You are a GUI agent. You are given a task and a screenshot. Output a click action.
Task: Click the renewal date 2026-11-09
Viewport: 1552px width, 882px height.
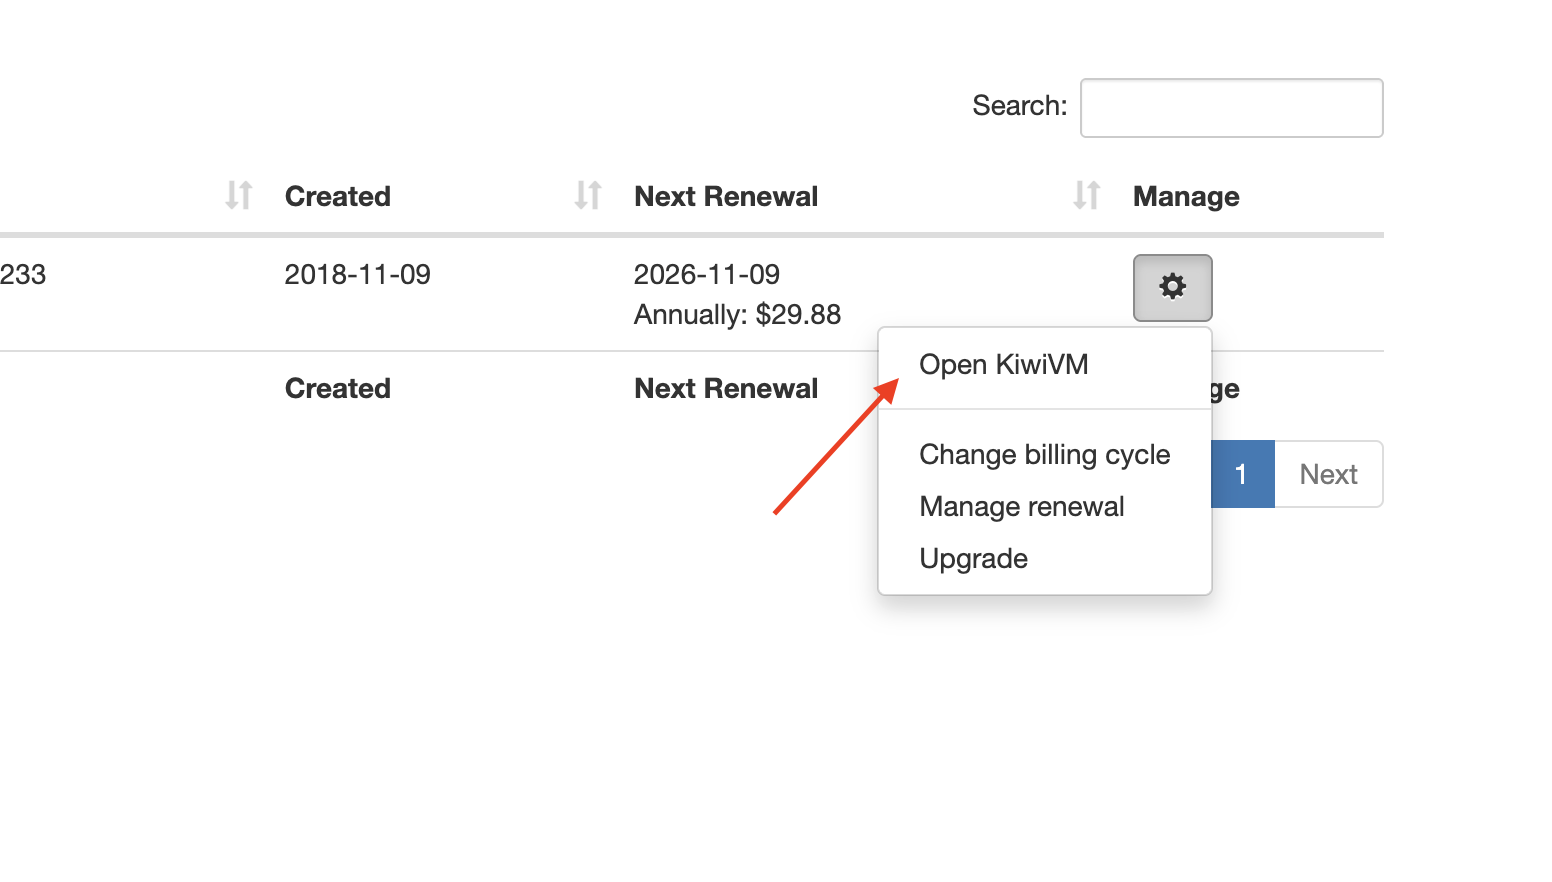(x=706, y=275)
